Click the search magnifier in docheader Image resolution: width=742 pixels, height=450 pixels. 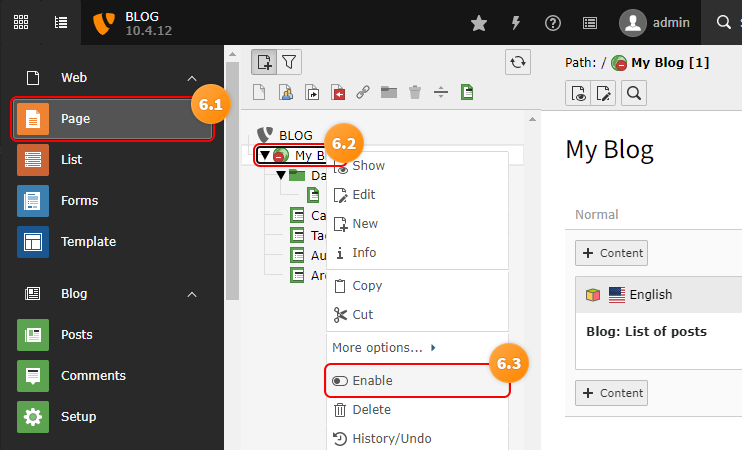tap(634, 94)
